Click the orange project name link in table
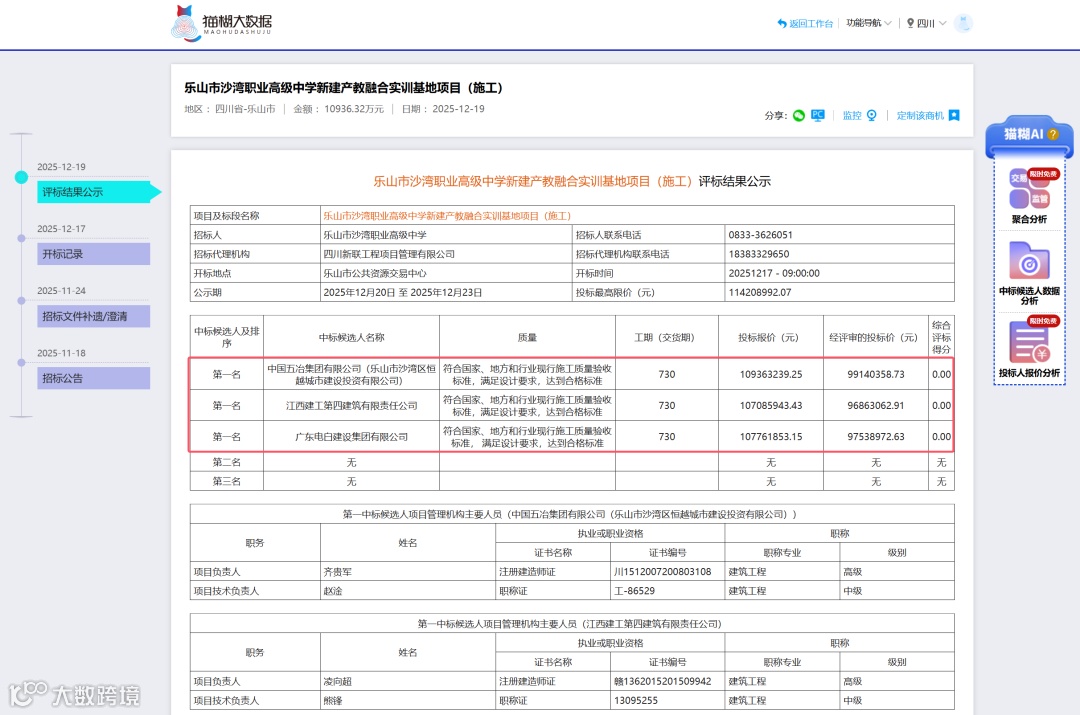 click(447, 216)
